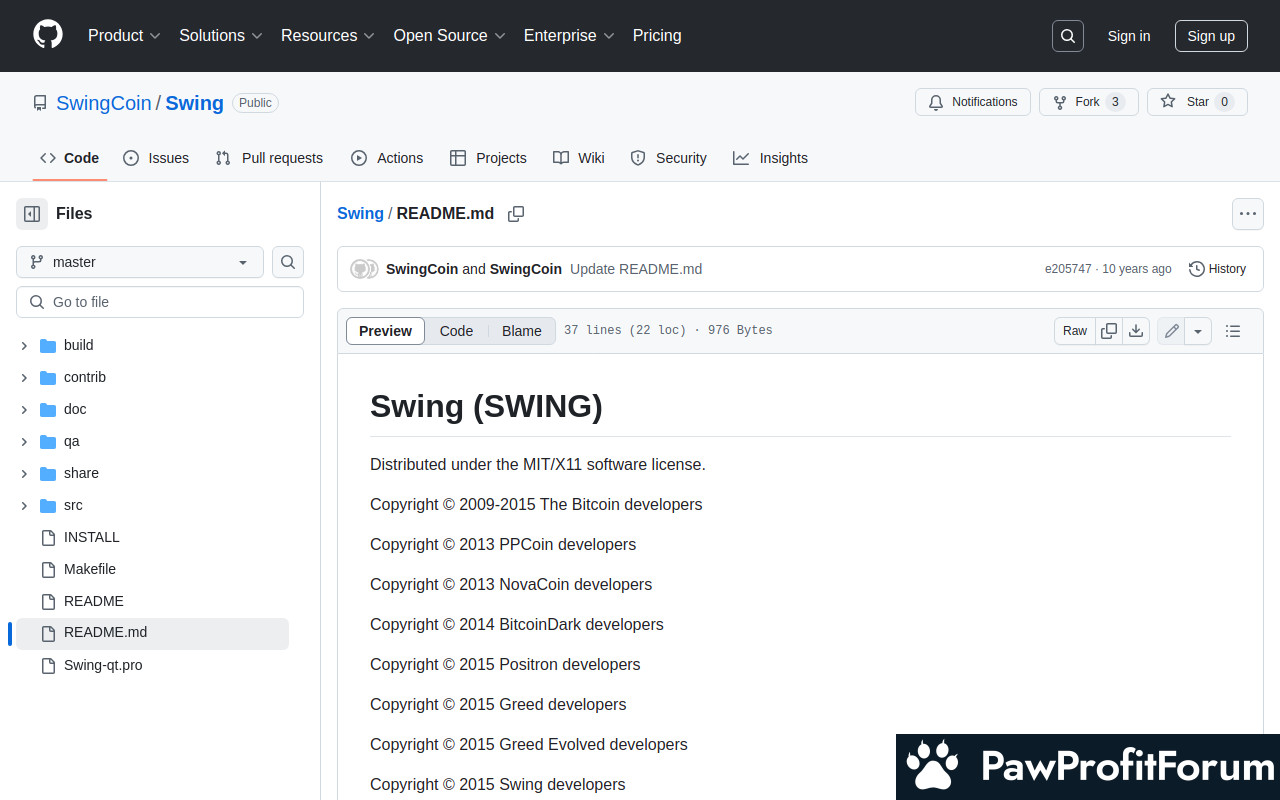Click the Sign up button
This screenshot has height=800, width=1280.
click(x=1211, y=36)
